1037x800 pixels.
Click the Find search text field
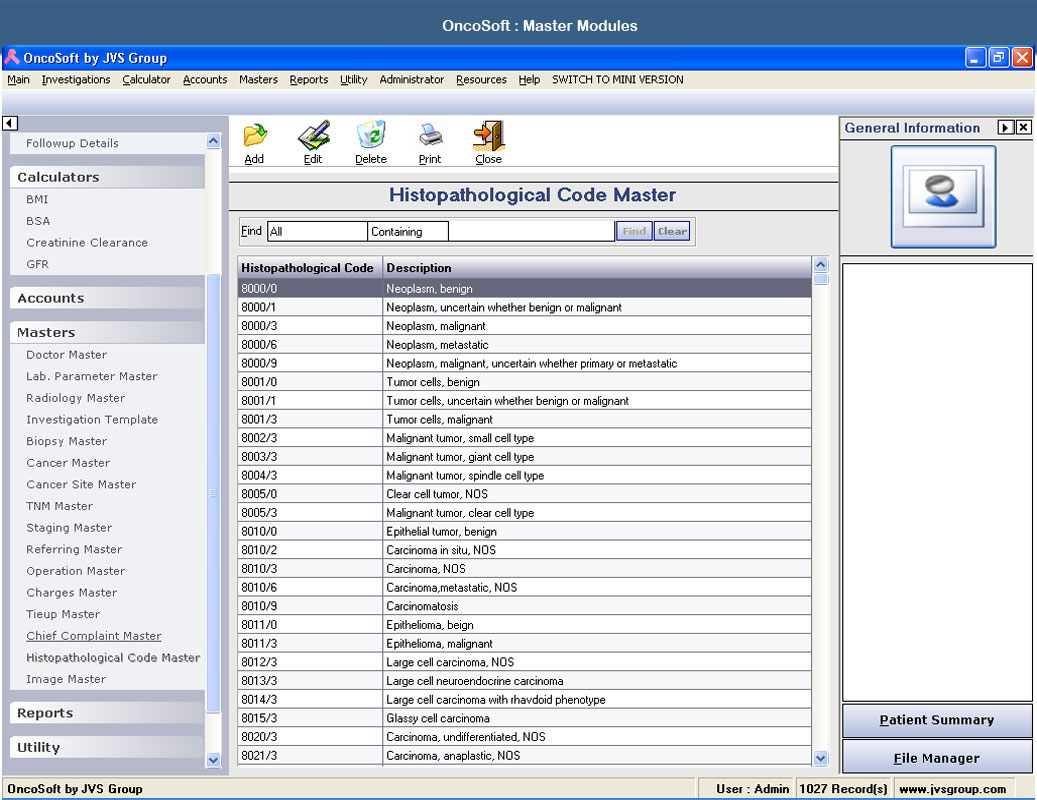click(532, 231)
